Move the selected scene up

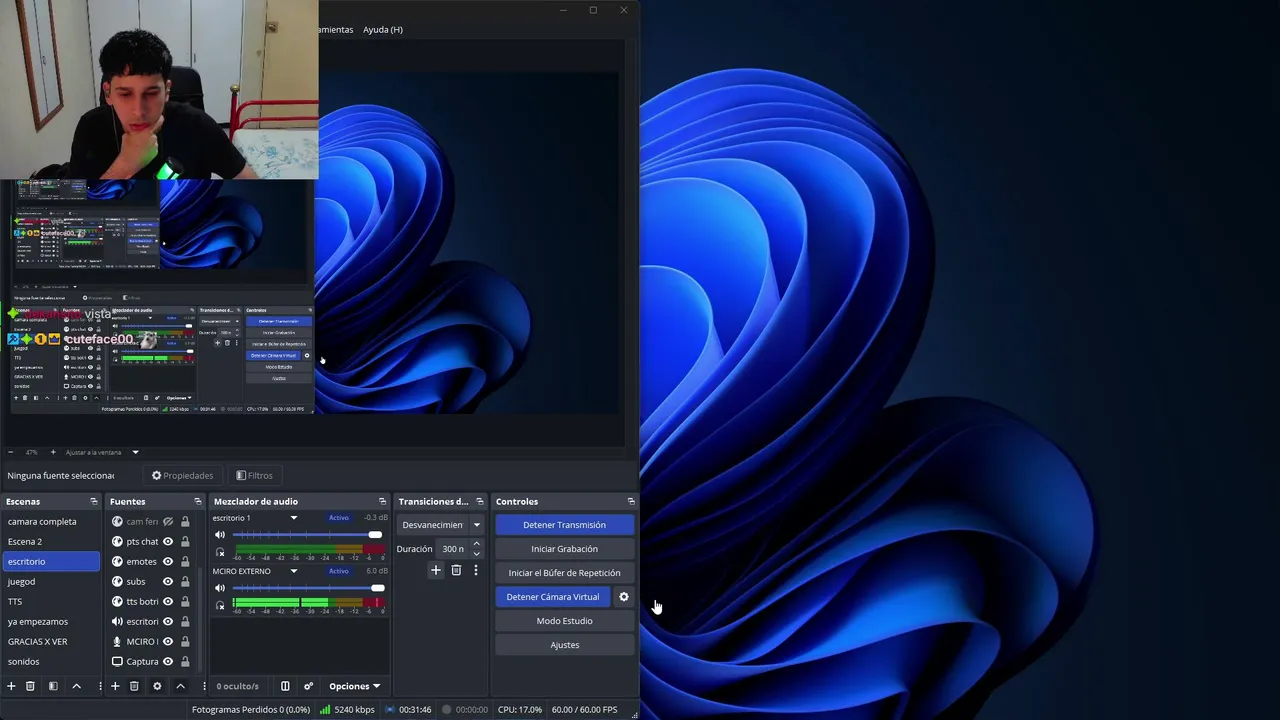click(x=76, y=686)
